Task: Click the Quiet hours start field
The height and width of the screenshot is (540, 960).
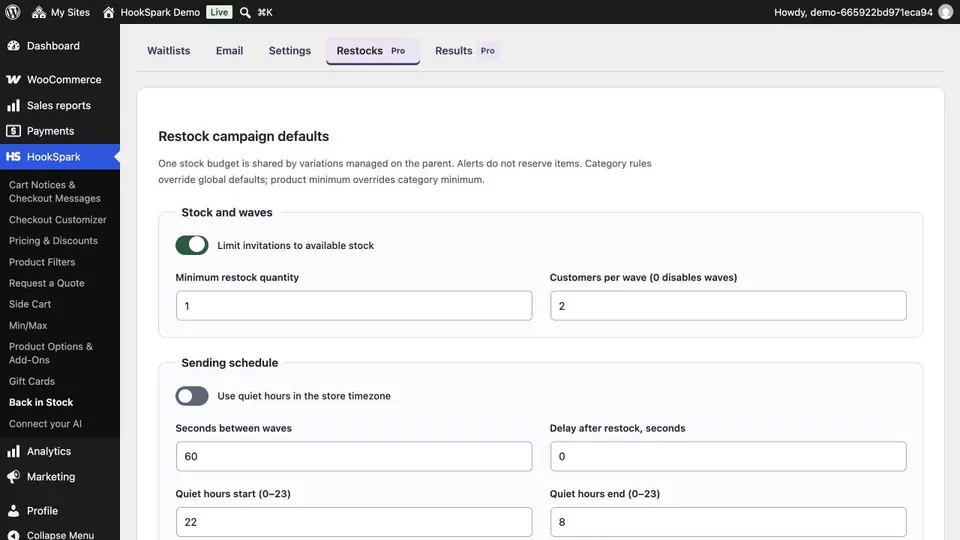Action: pyautogui.click(x=354, y=522)
